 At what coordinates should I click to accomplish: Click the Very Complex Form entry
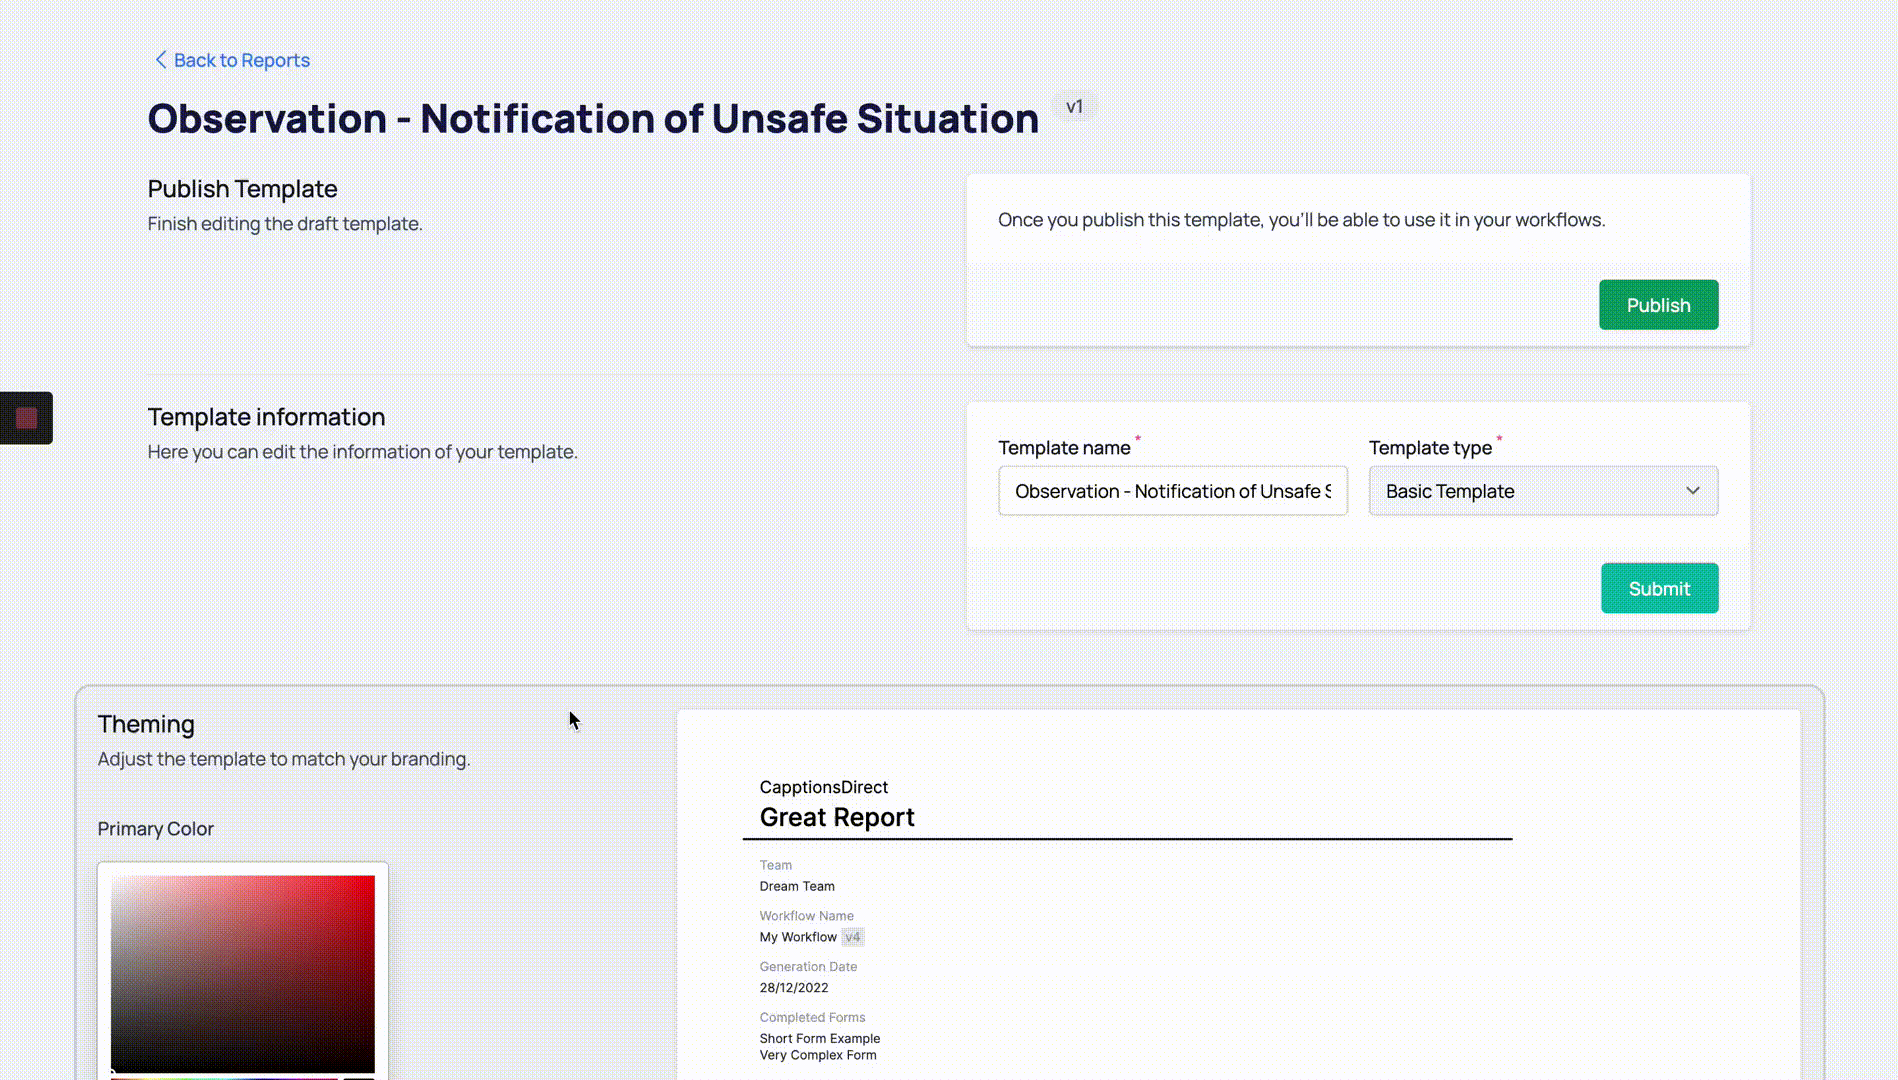(x=818, y=1055)
